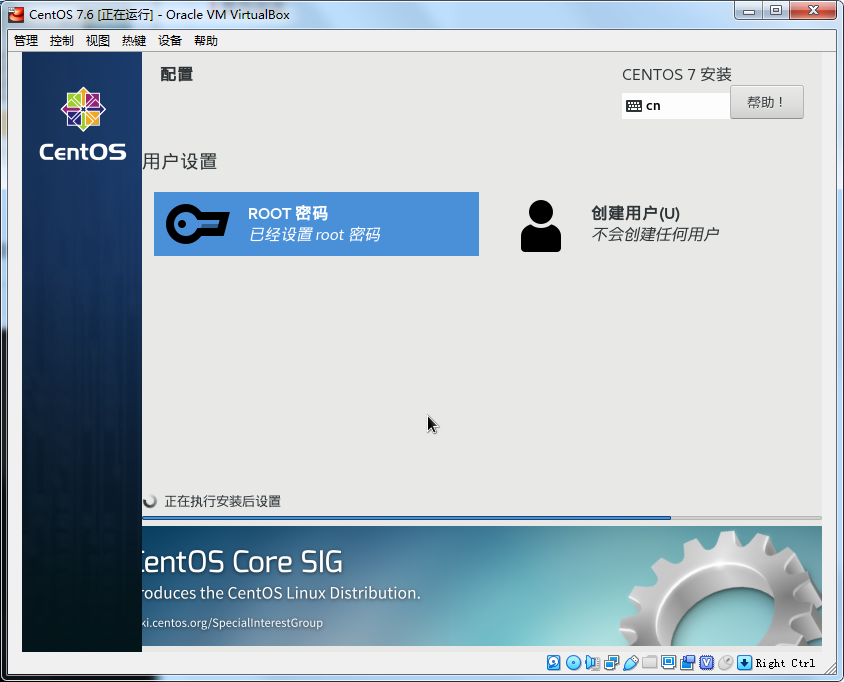The height and width of the screenshot is (682, 844).
Task: Minimize the VirtualBox window
Action: [x=749, y=11]
